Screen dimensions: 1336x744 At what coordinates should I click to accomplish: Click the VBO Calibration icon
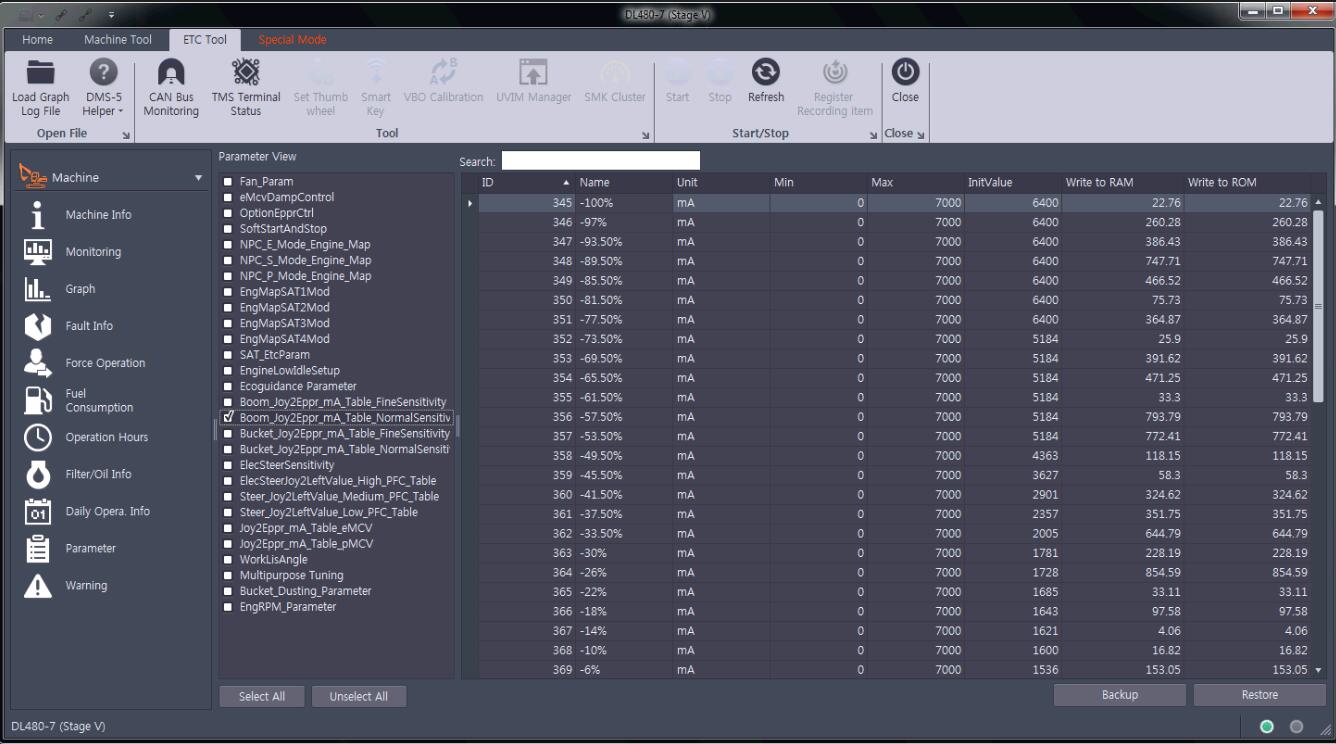[x=443, y=73]
